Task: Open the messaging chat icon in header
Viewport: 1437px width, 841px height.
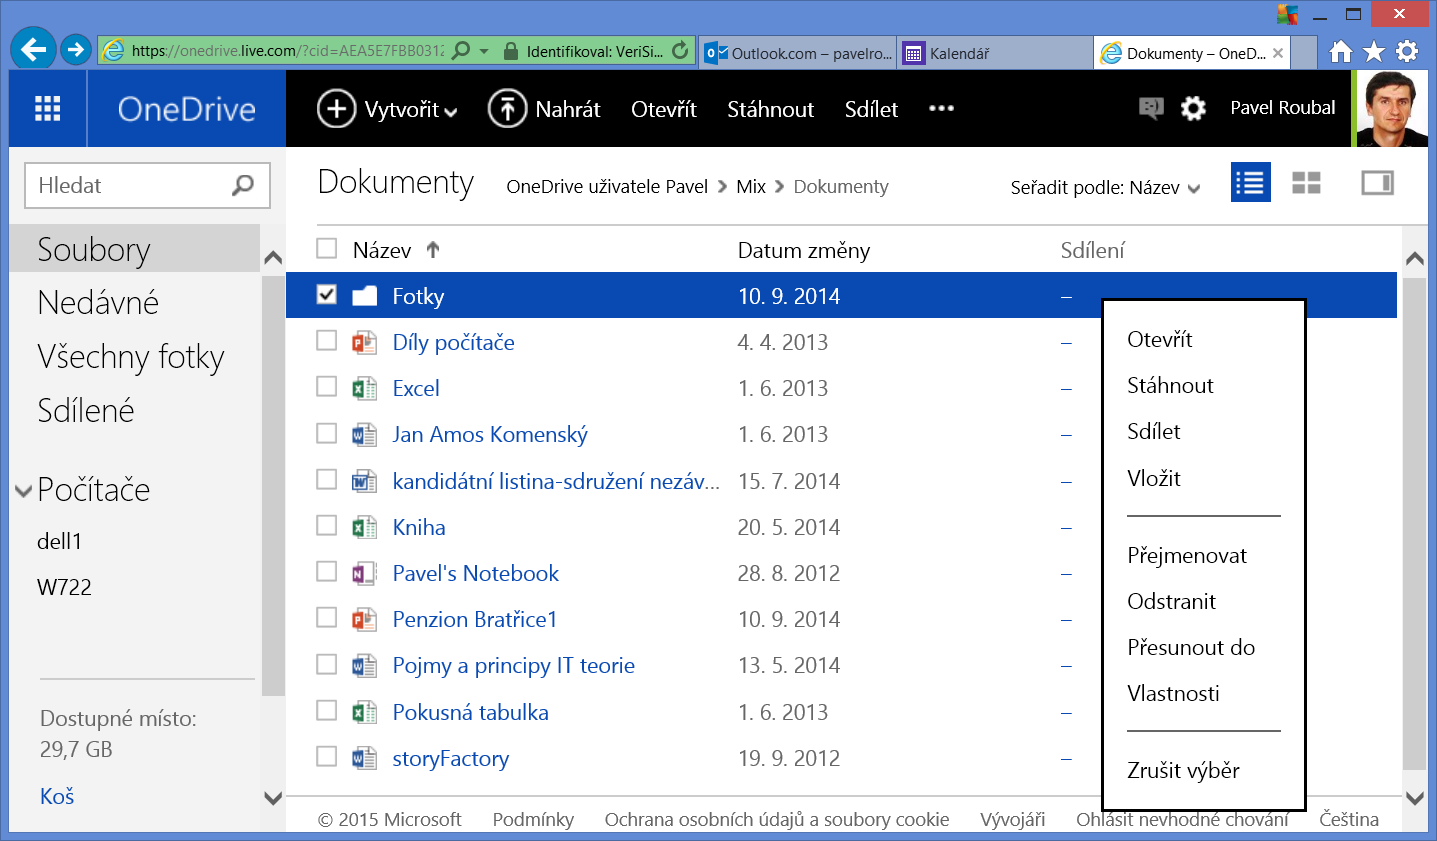Action: click(1151, 108)
